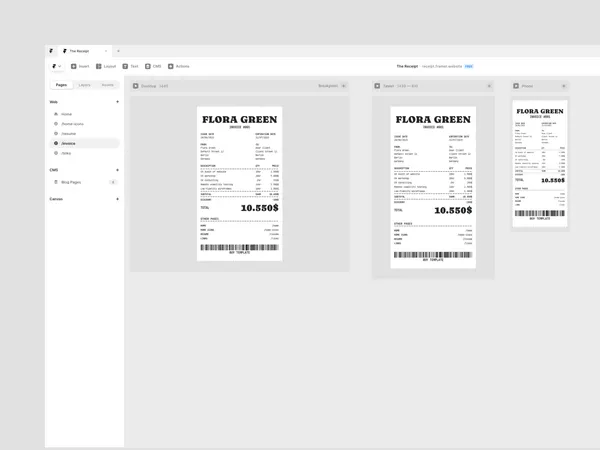Click the Desktop breakpoint play icon
Viewport: 600px width, 450px height.
point(135,86)
